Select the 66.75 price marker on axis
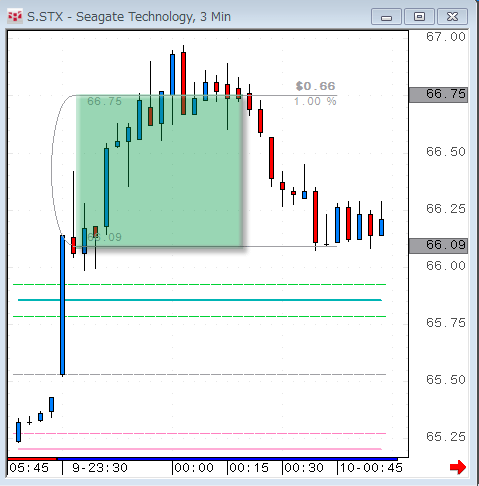This screenshot has width=479, height=486. tap(438, 95)
